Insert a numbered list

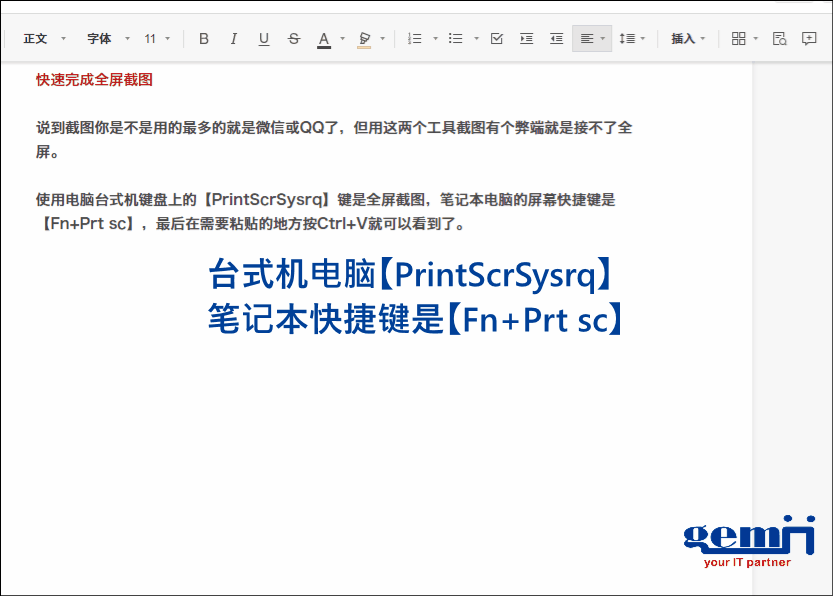415,39
